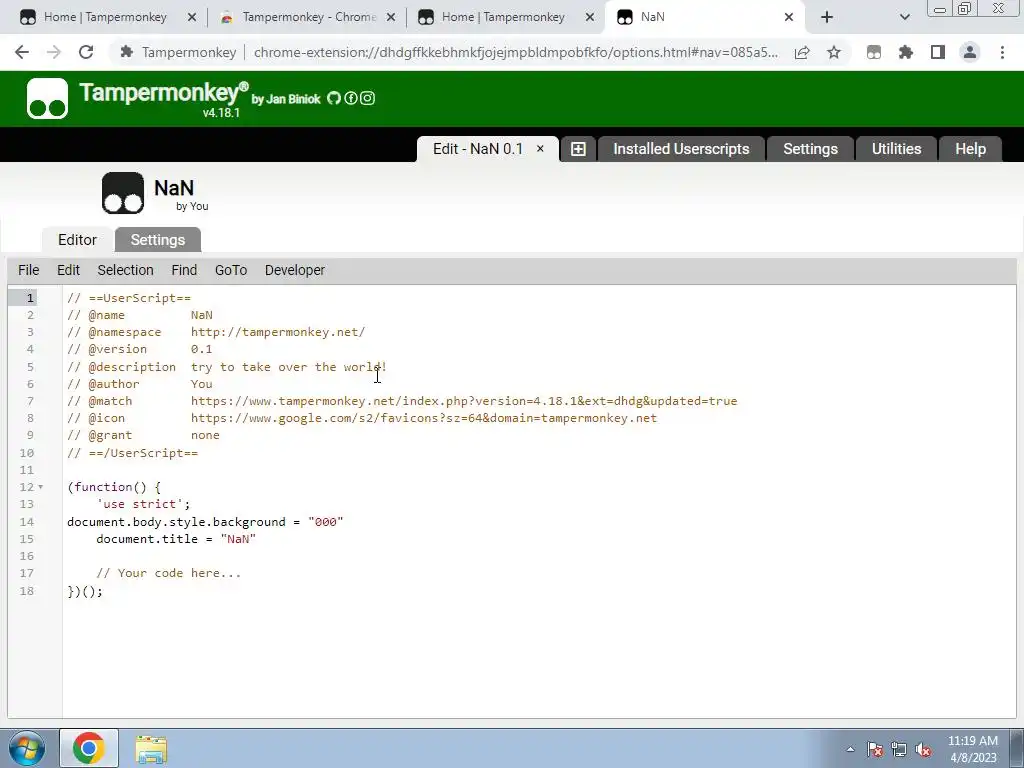Close the NaN browser tab
The width and height of the screenshot is (1024, 768).
coord(789,17)
